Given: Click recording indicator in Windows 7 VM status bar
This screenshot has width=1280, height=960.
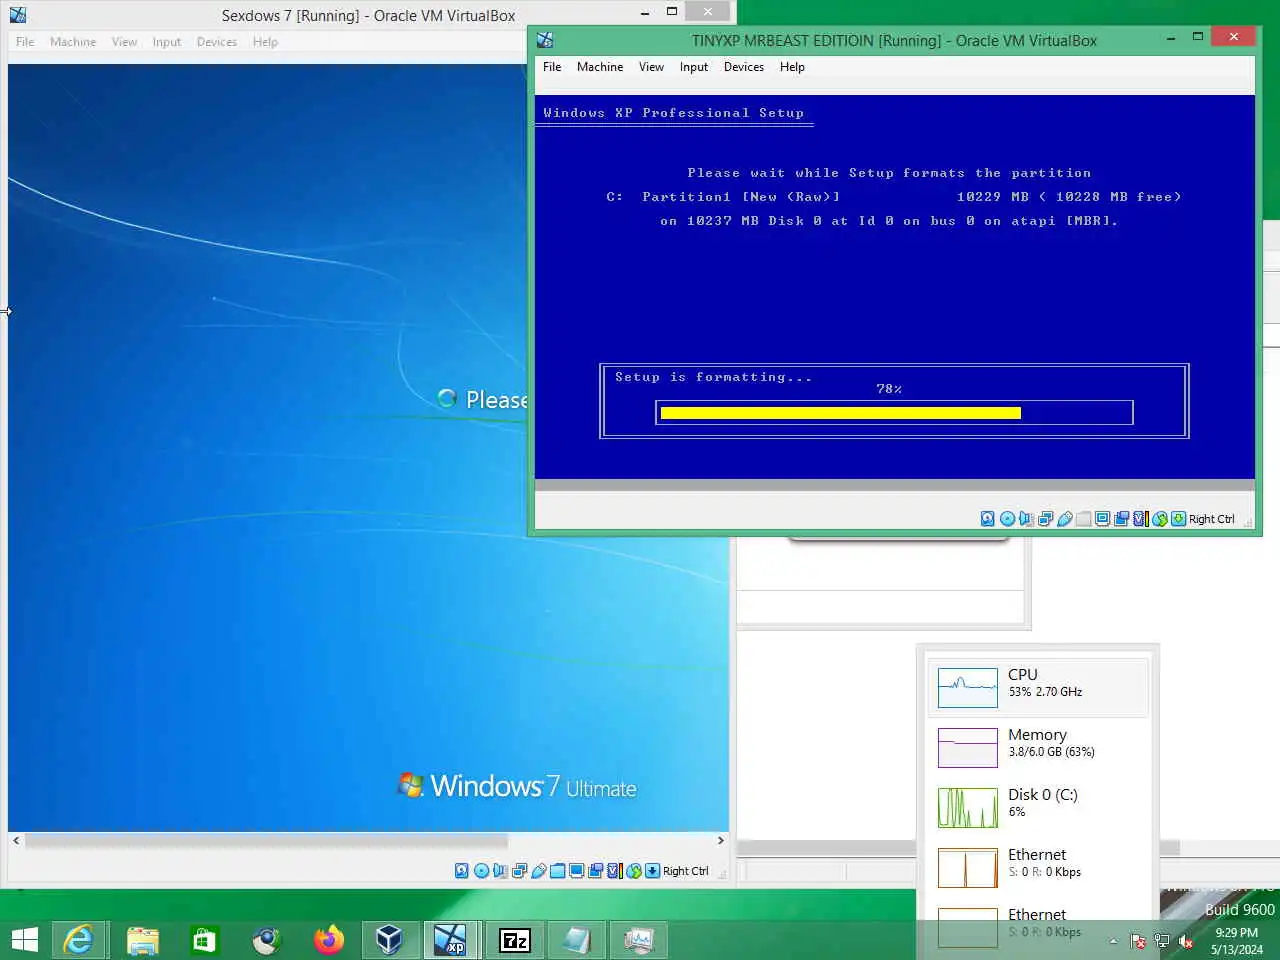Looking at the screenshot, I should (595, 871).
